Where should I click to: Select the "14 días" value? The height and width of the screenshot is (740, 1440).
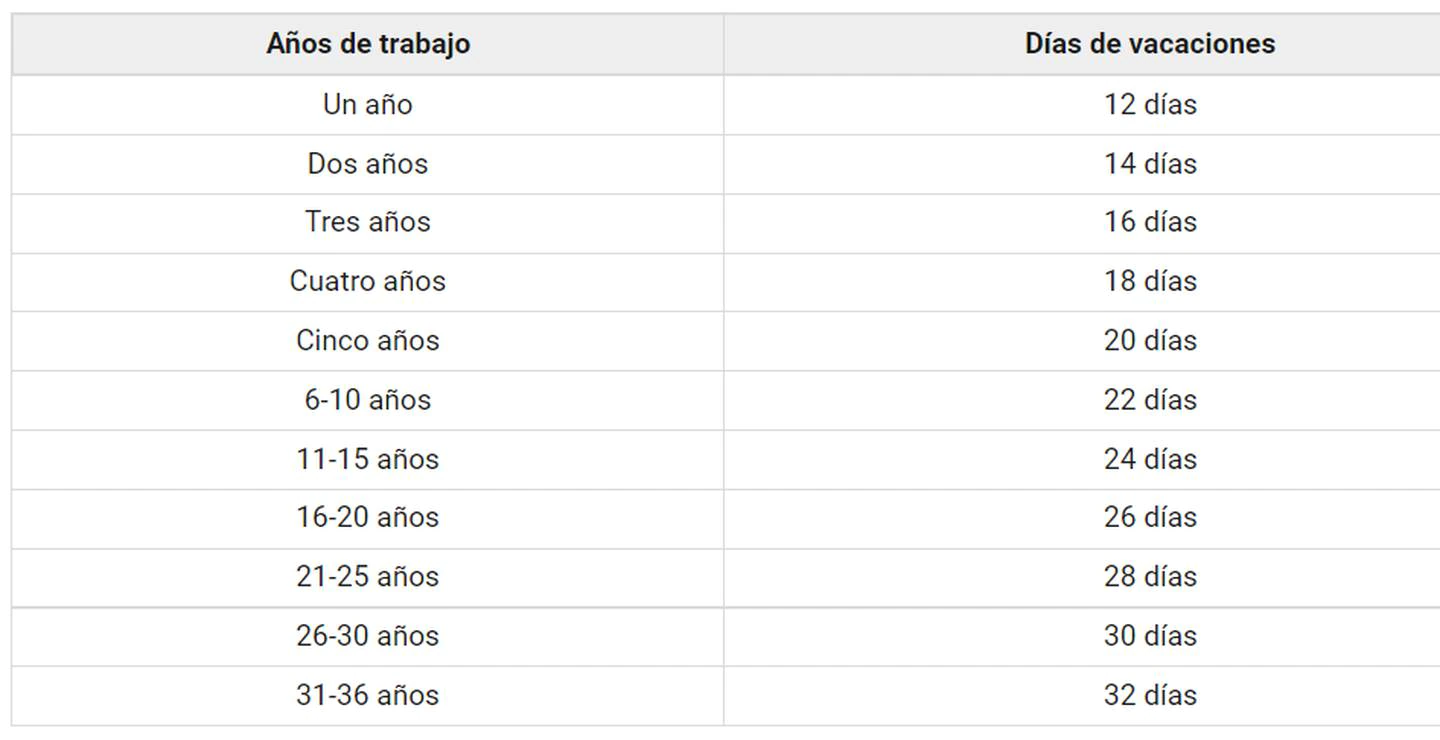pyautogui.click(x=1149, y=164)
